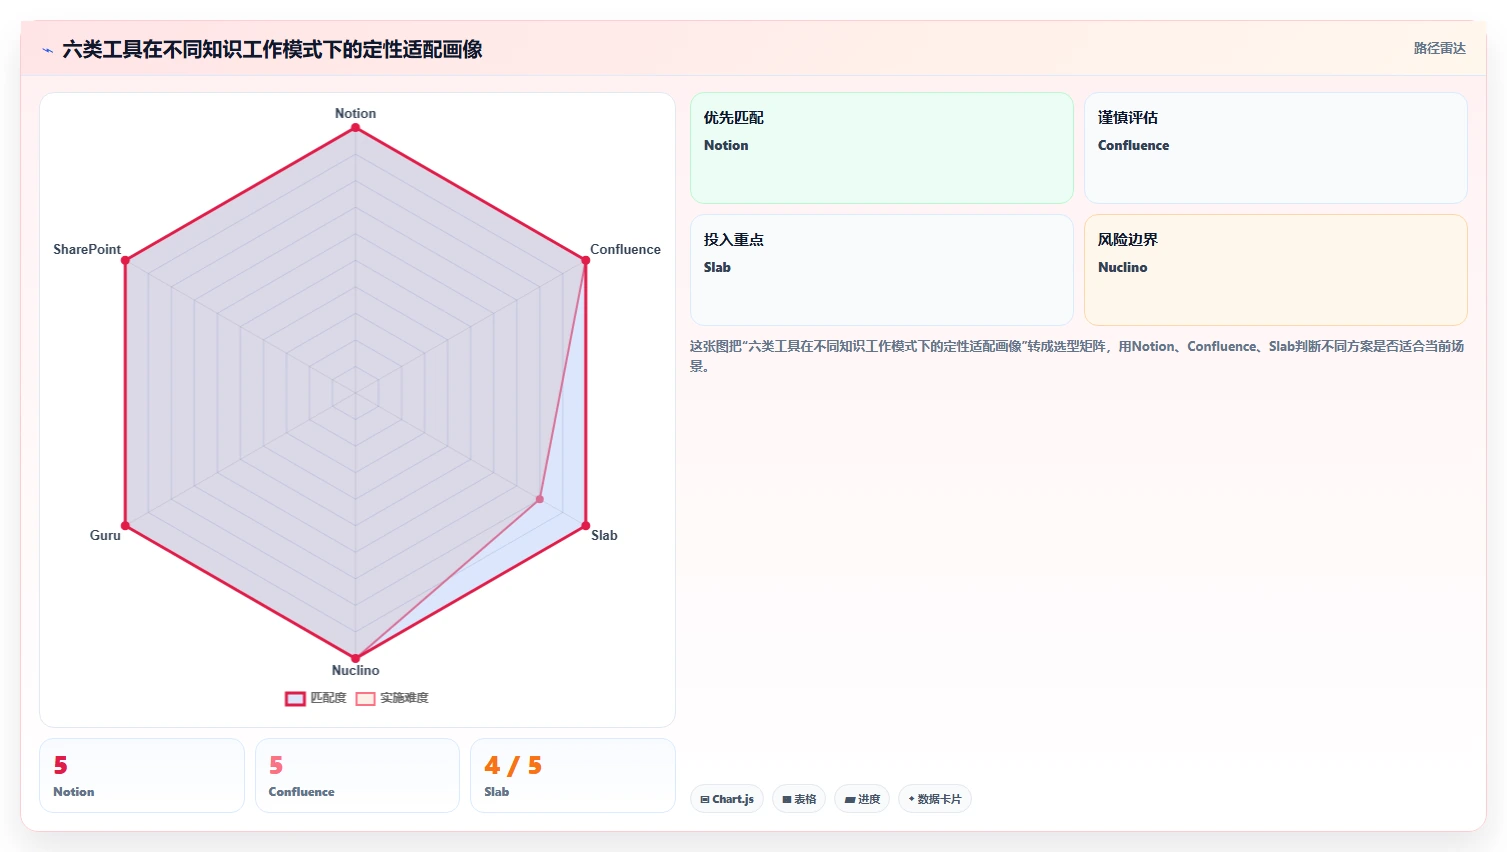Click the description paragraph starting with 这张图把

tap(1077, 356)
